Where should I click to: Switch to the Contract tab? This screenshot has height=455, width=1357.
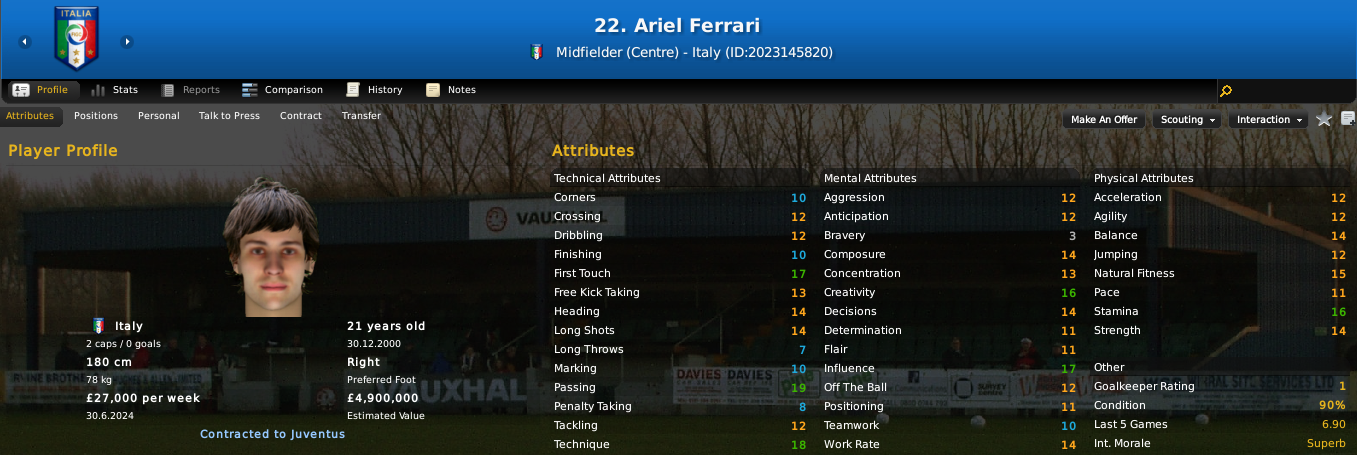(x=301, y=116)
